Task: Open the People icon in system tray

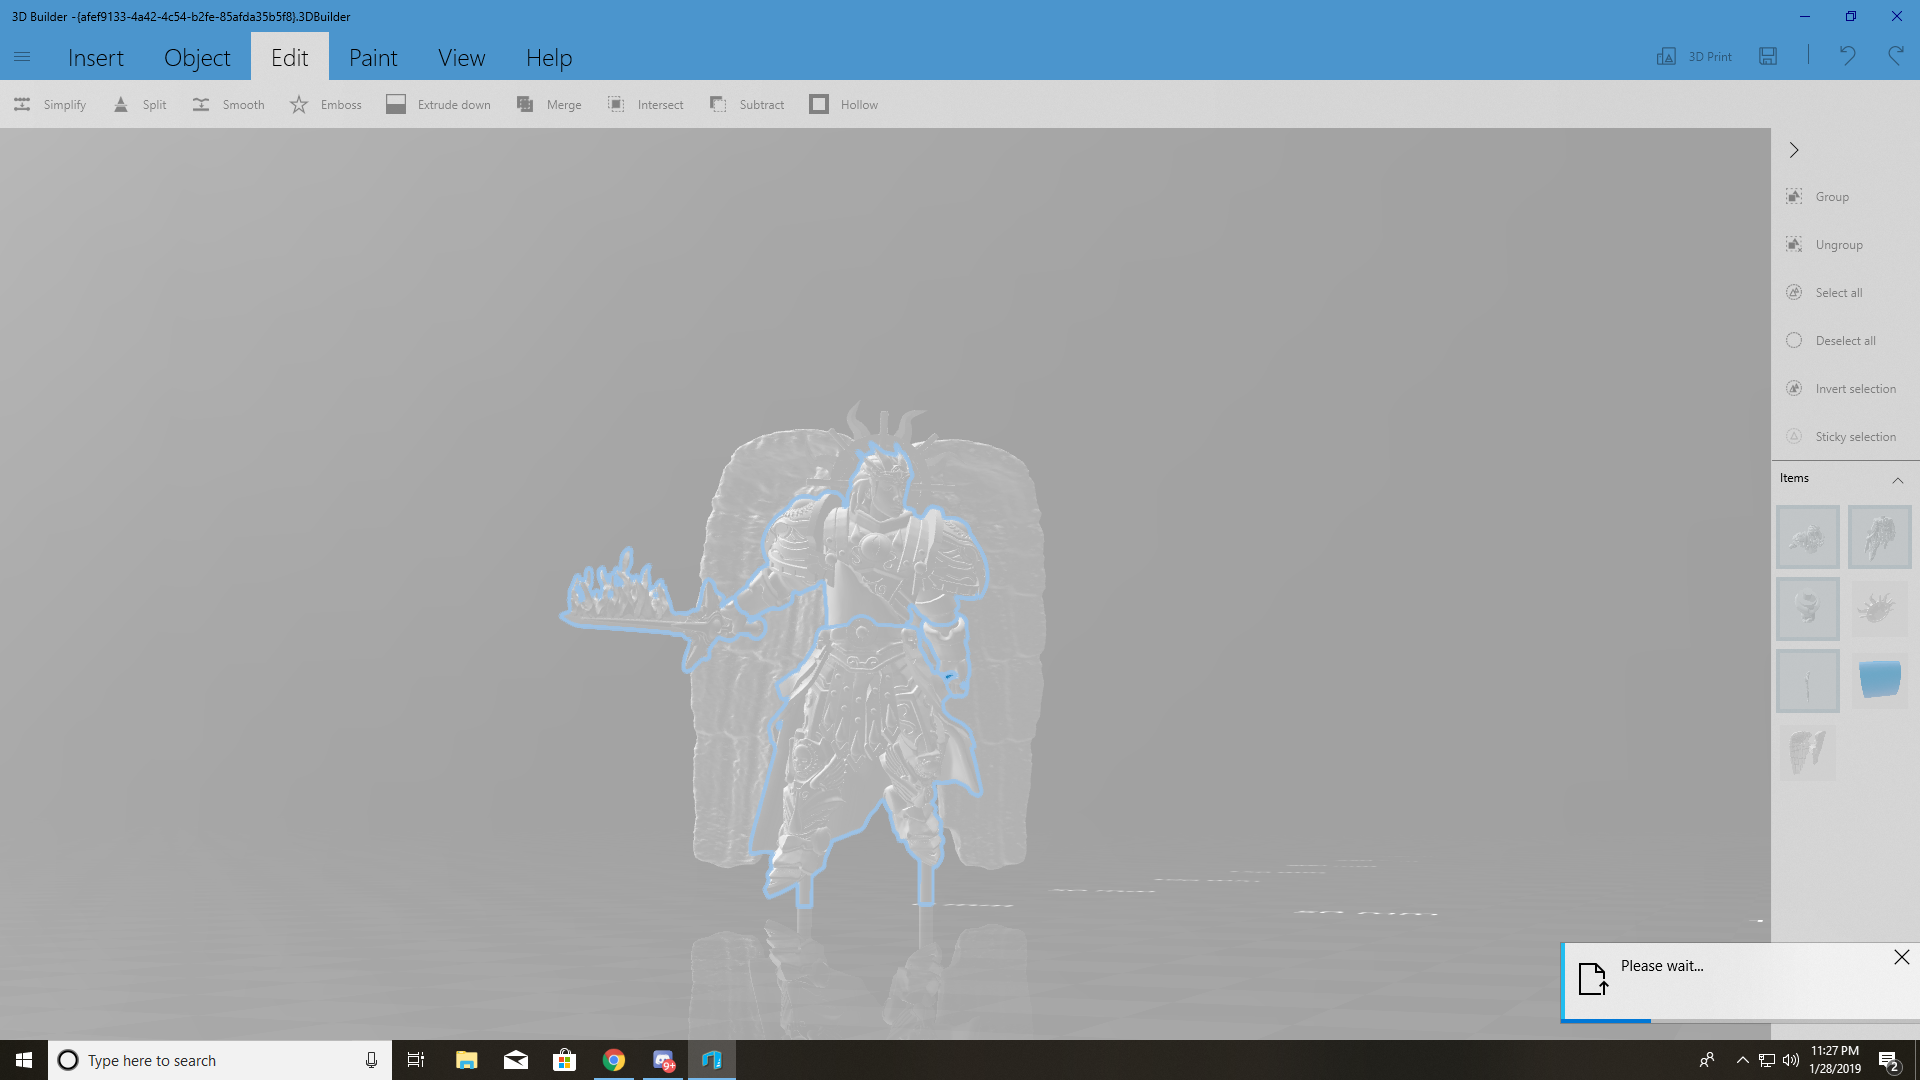Action: pyautogui.click(x=1707, y=1060)
